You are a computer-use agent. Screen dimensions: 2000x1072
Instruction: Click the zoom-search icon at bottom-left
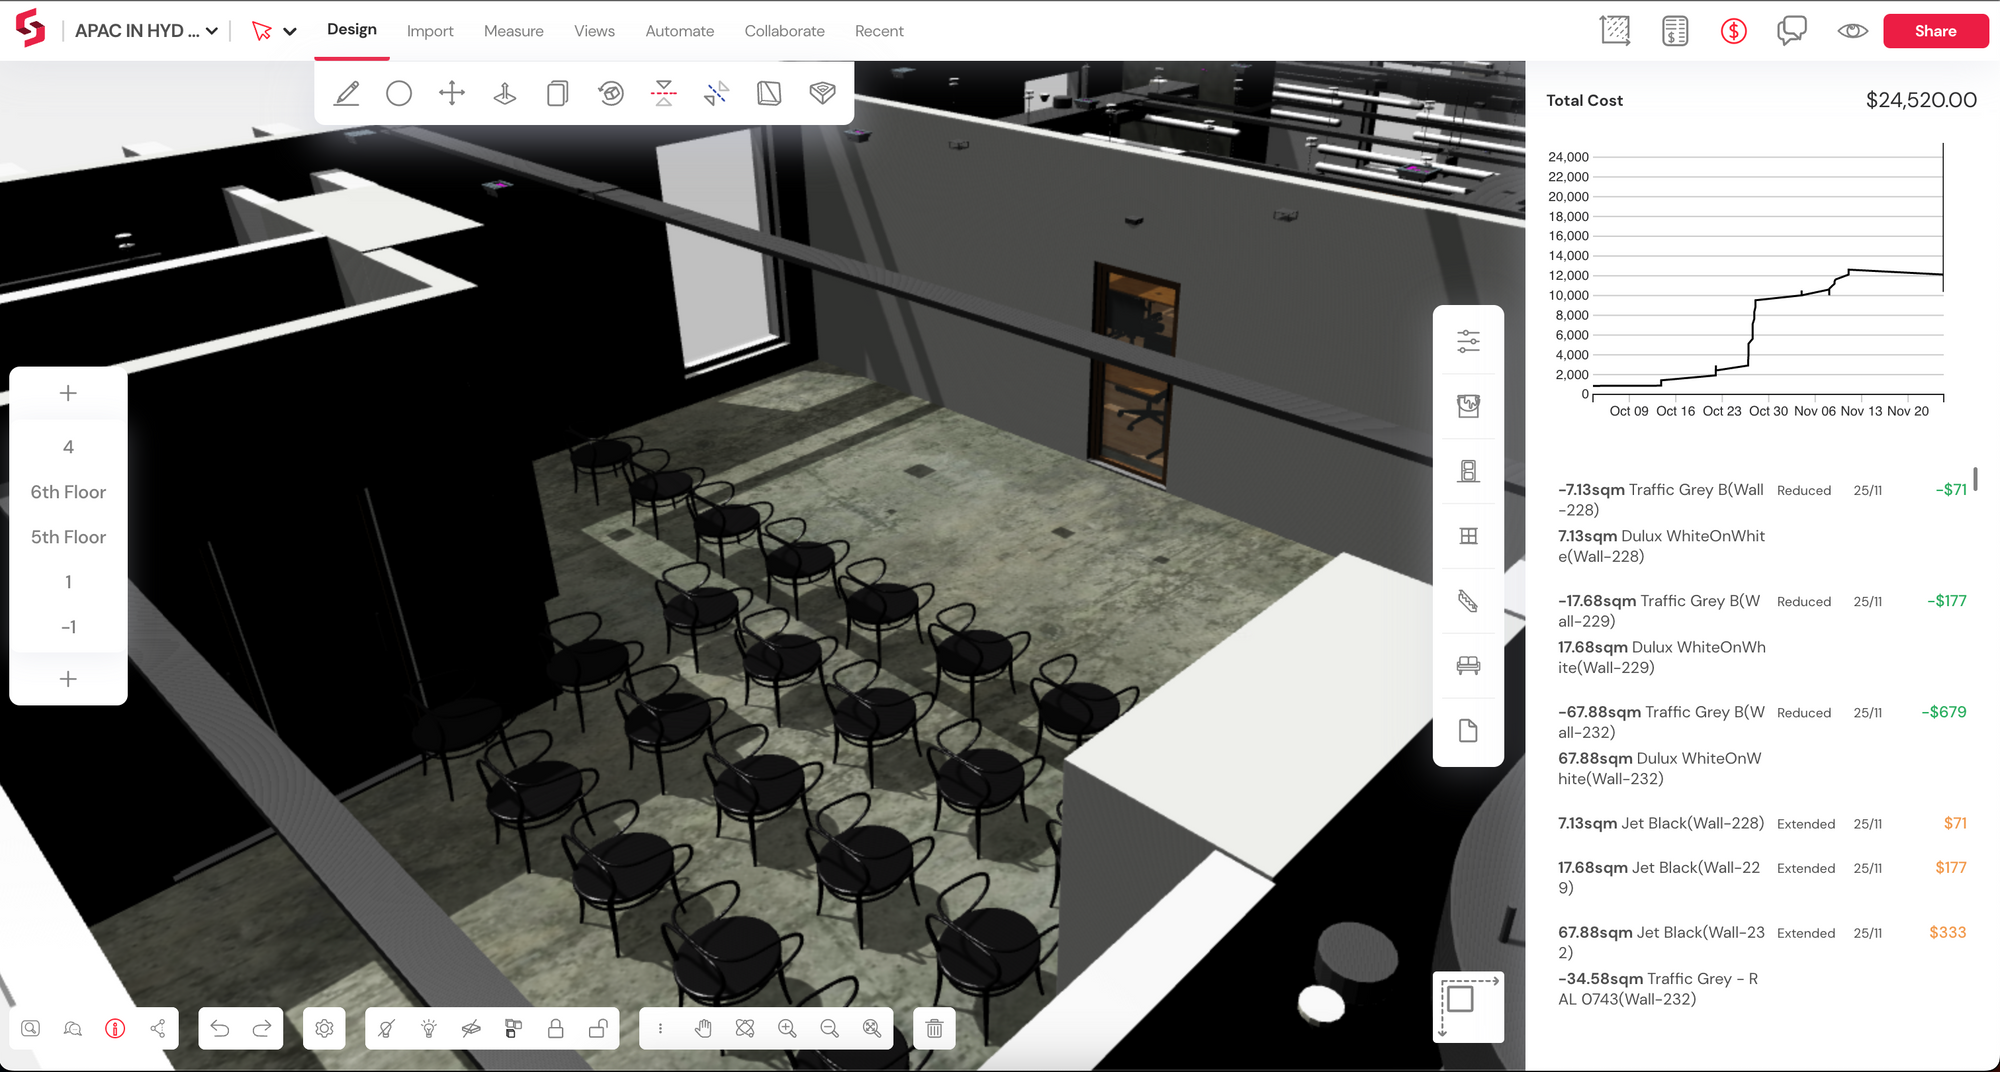[x=31, y=1028]
